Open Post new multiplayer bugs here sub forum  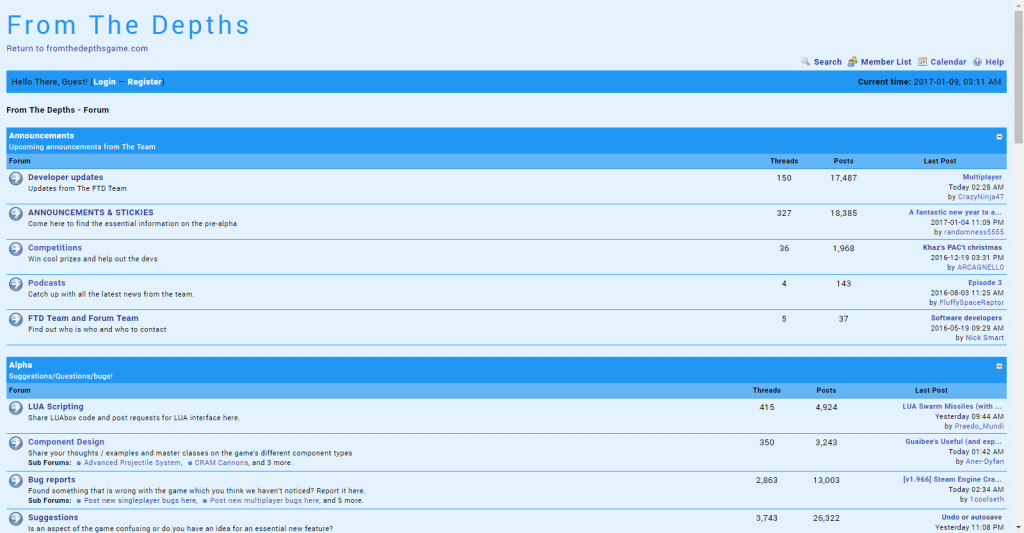pos(264,500)
